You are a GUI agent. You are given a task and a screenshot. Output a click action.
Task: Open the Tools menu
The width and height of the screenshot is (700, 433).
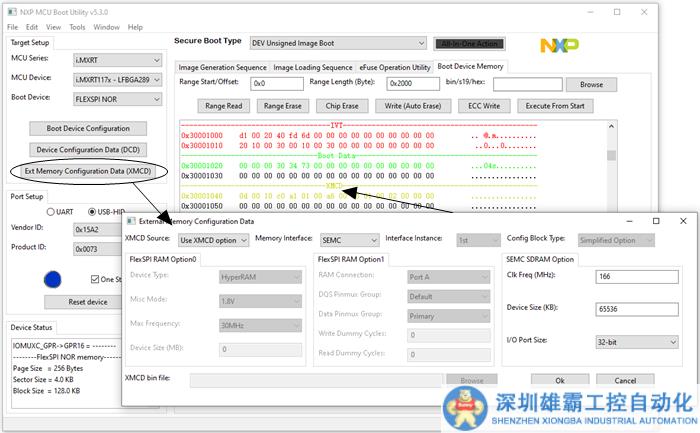tap(77, 27)
